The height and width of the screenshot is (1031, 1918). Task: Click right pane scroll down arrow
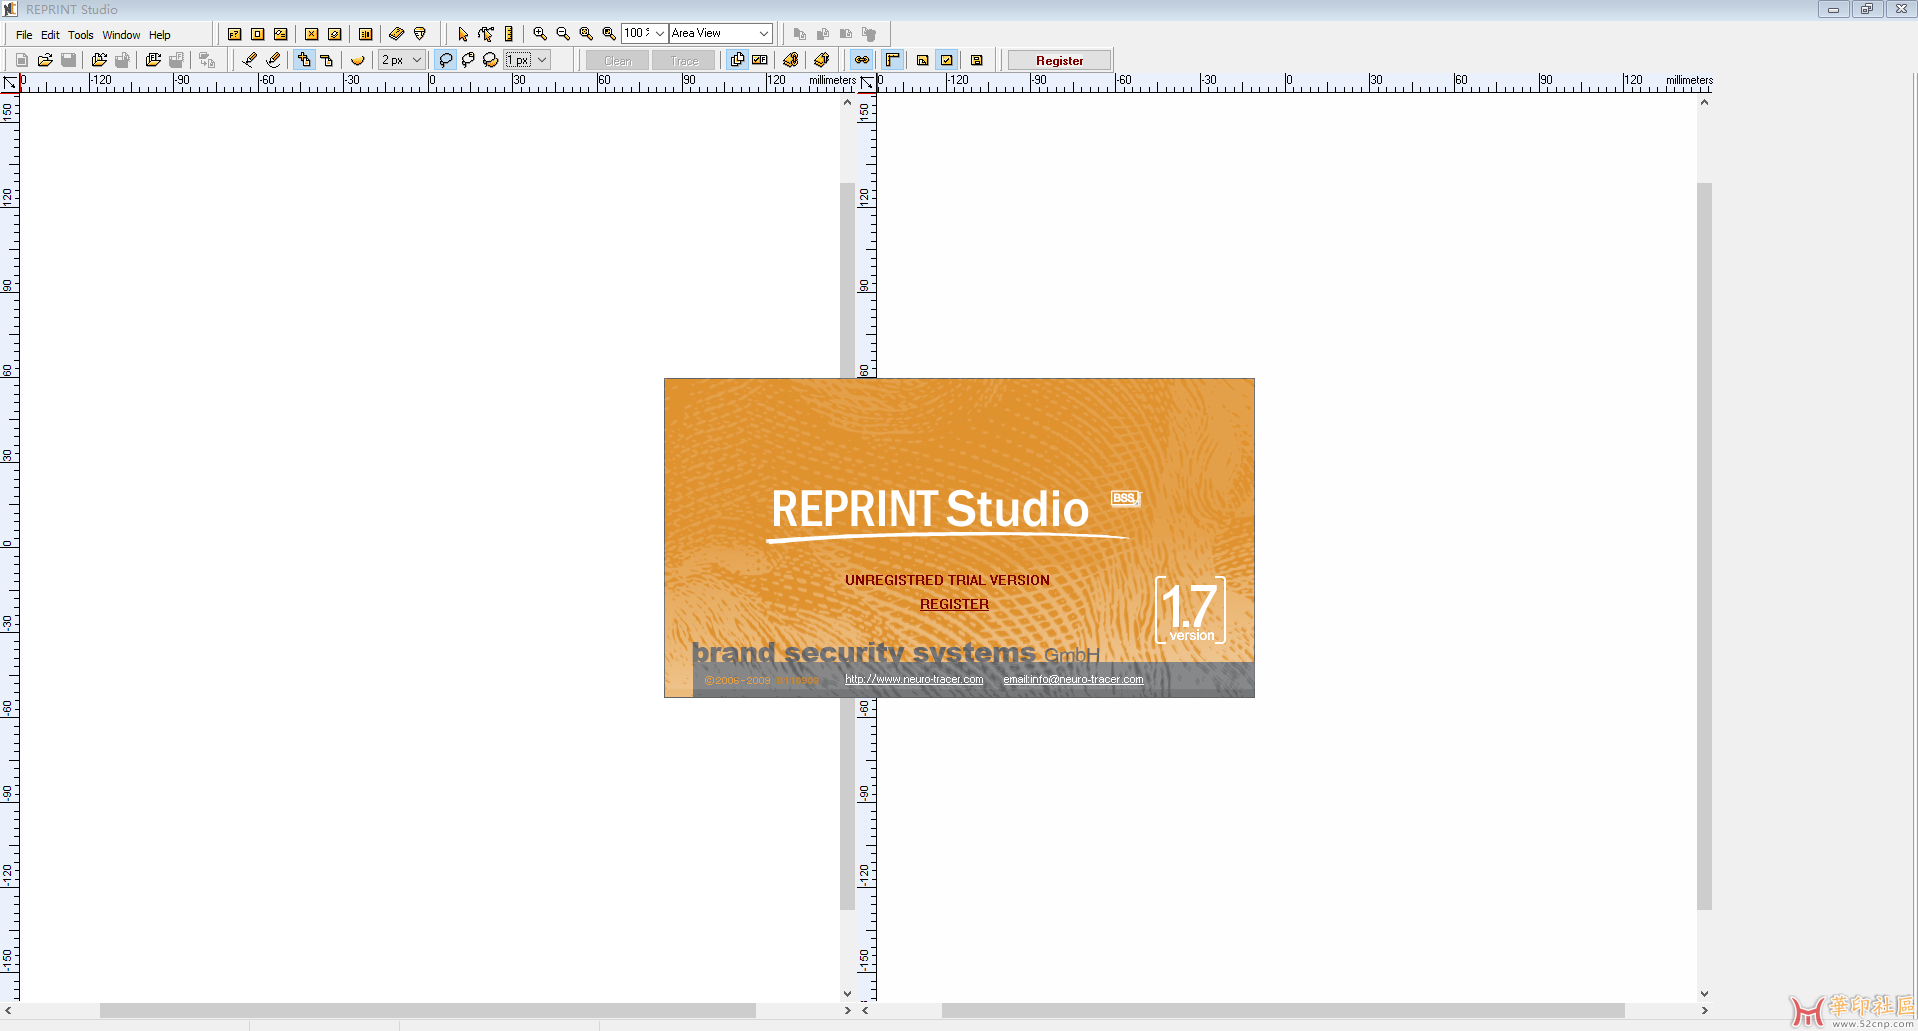[1704, 994]
